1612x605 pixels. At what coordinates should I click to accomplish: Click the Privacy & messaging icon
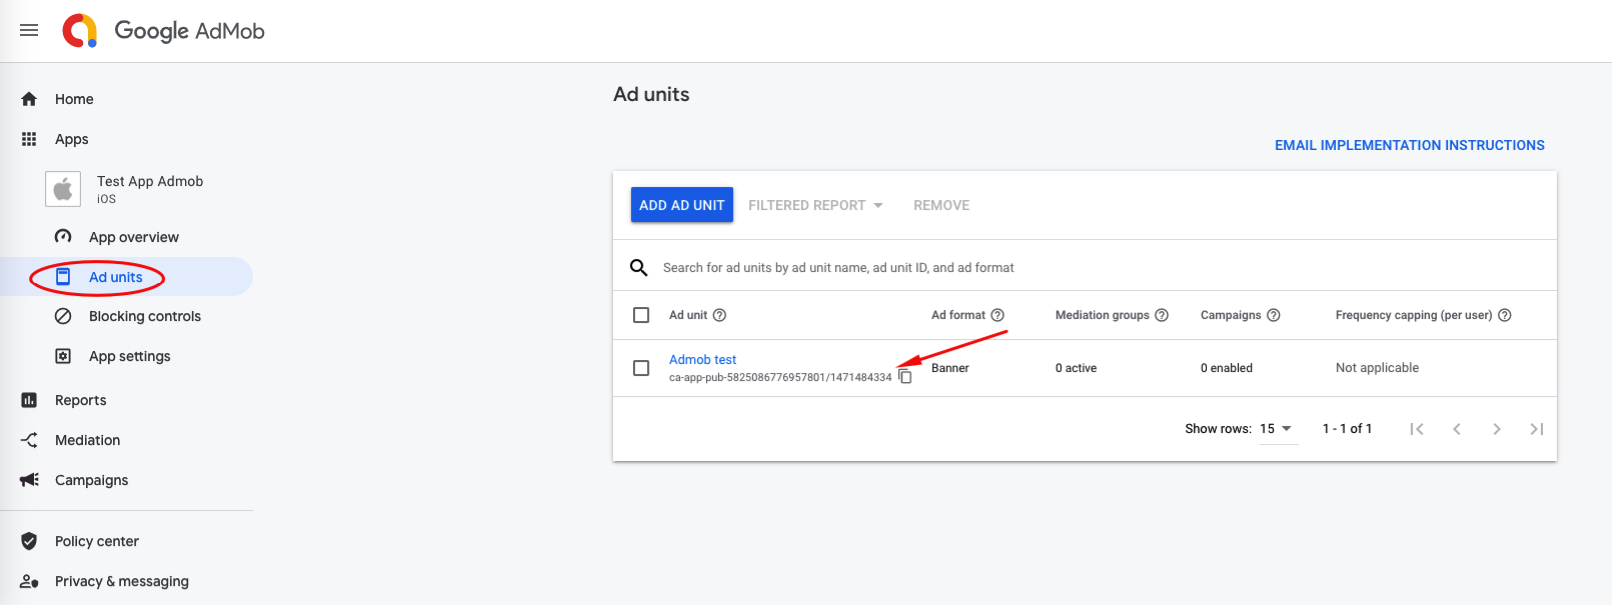[x=29, y=581]
